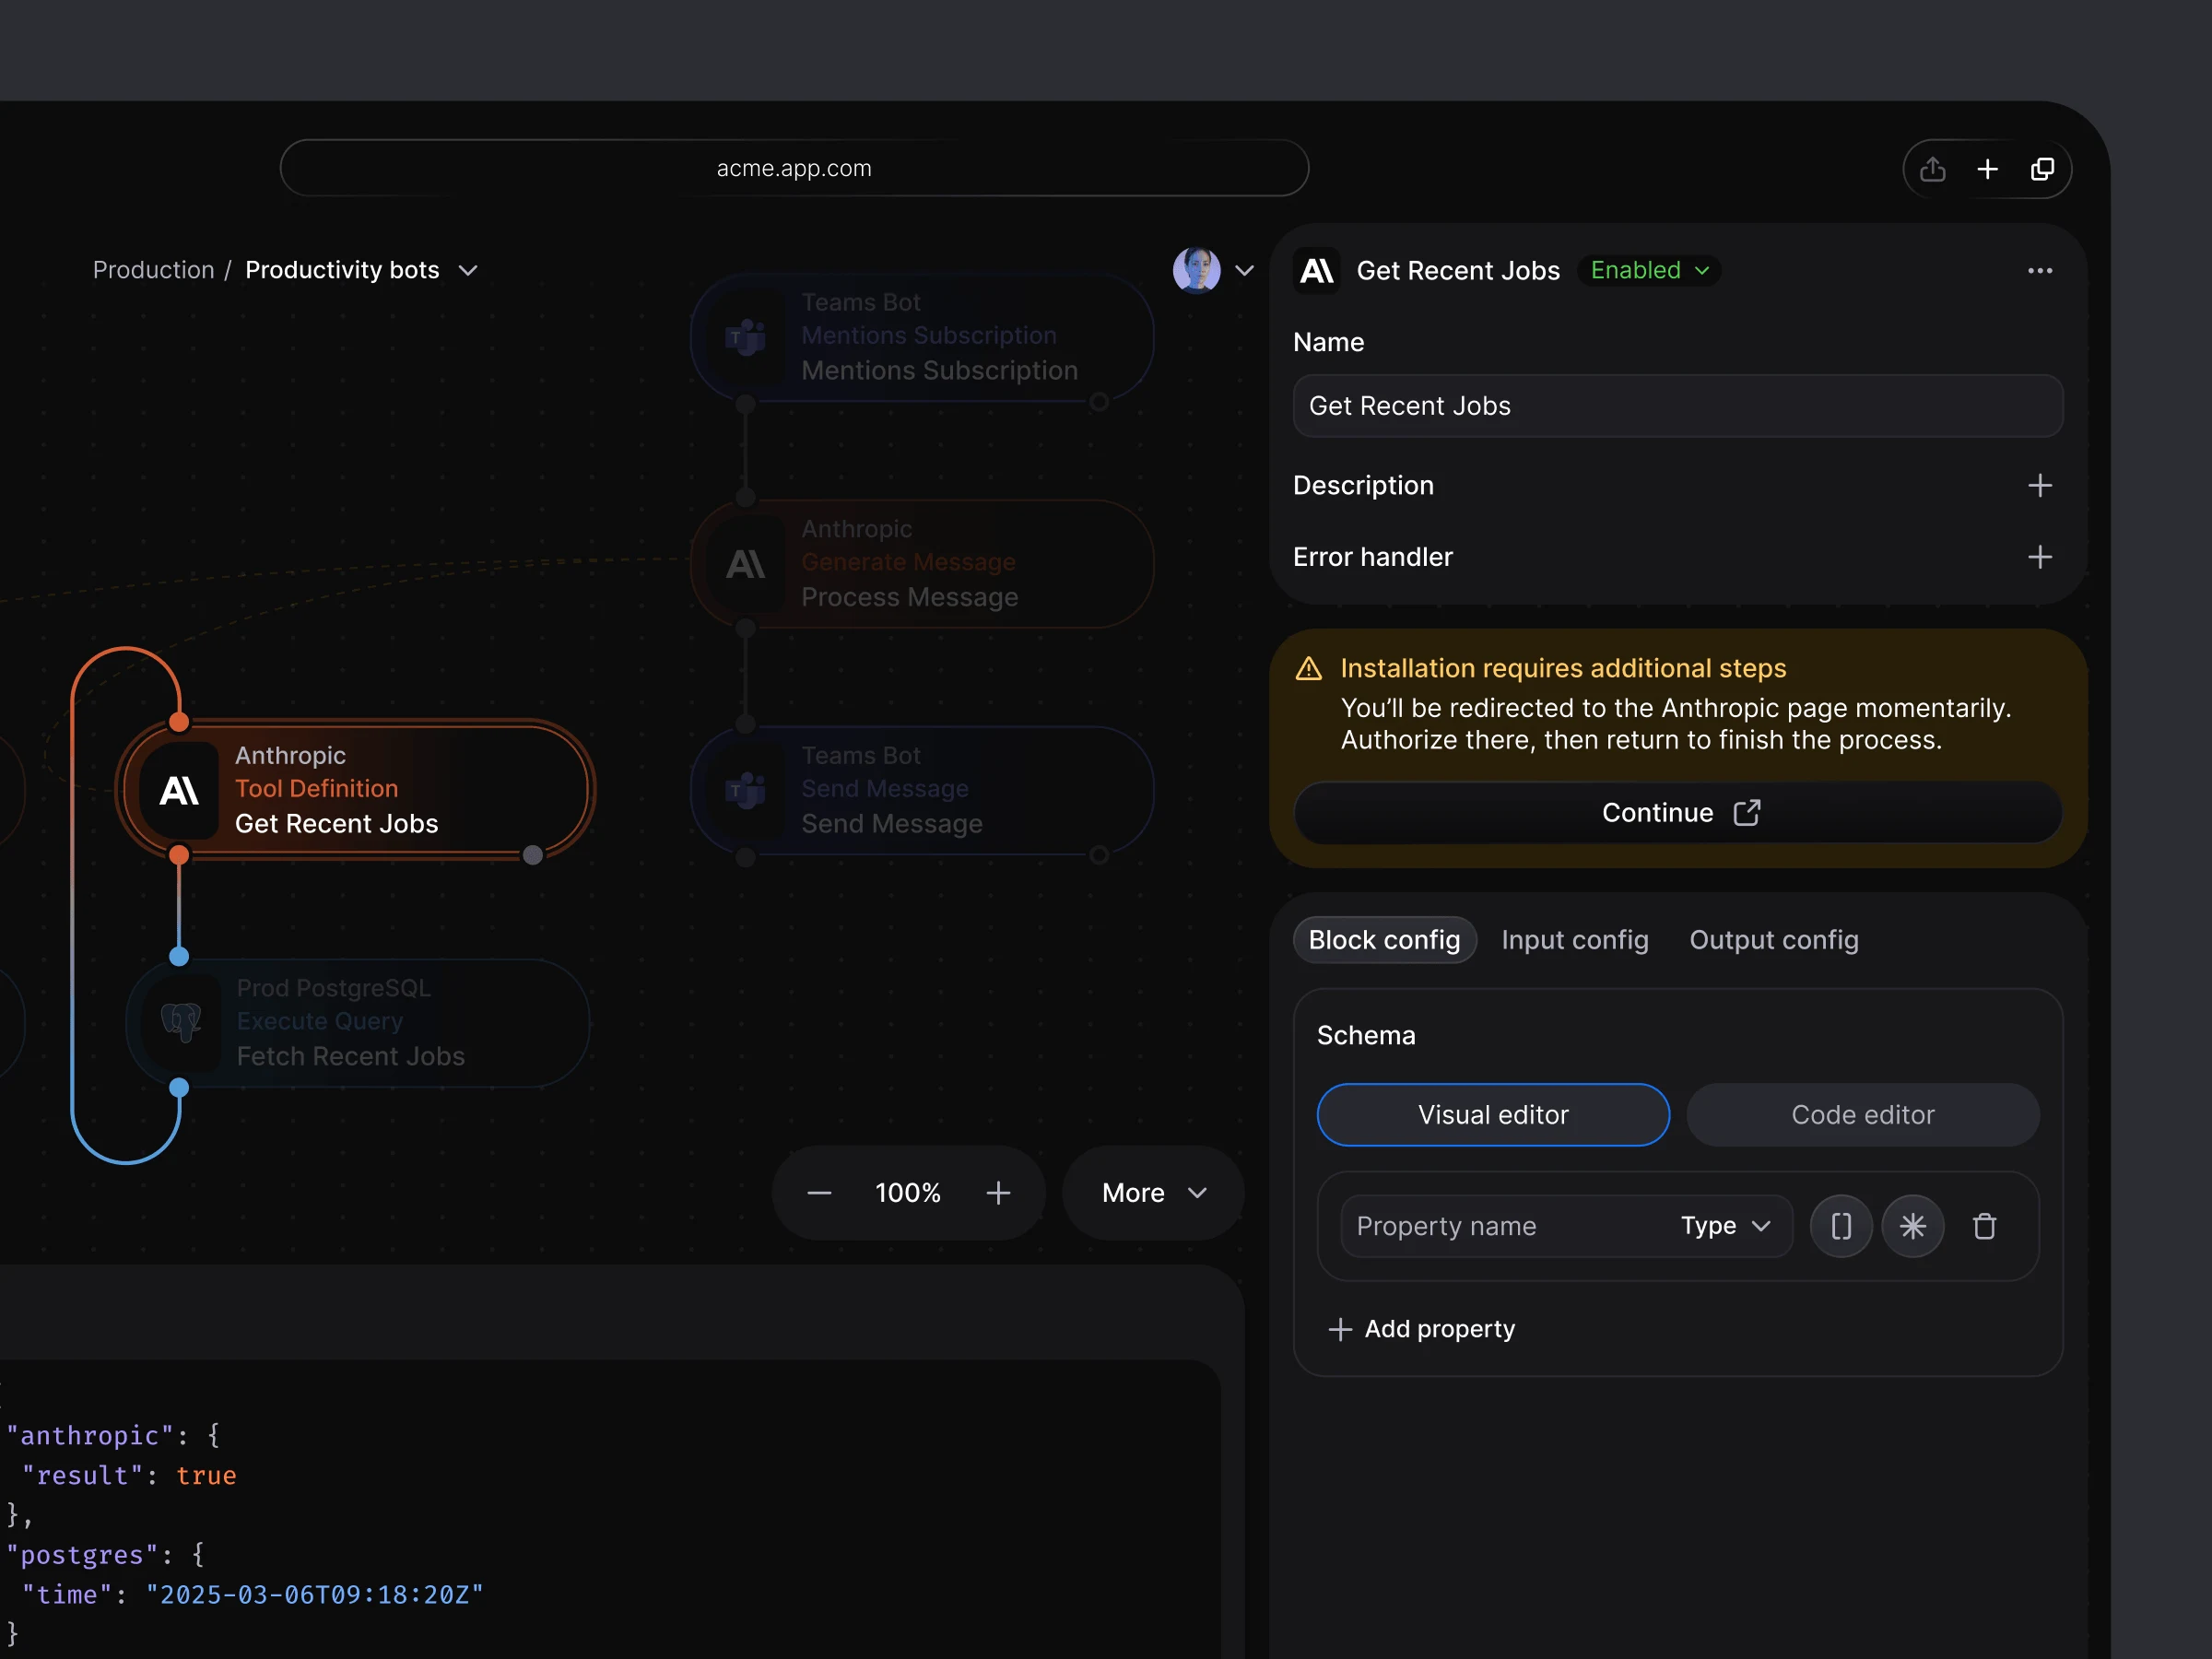Select the Mentions Subscription node
The height and width of the screenshot is (1659, 2212).
pos(922,337)
